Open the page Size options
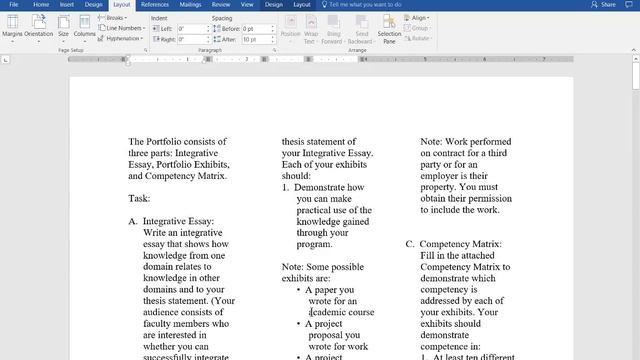The image size is (640, 360). pyautogui.click(x=63, y=28)
